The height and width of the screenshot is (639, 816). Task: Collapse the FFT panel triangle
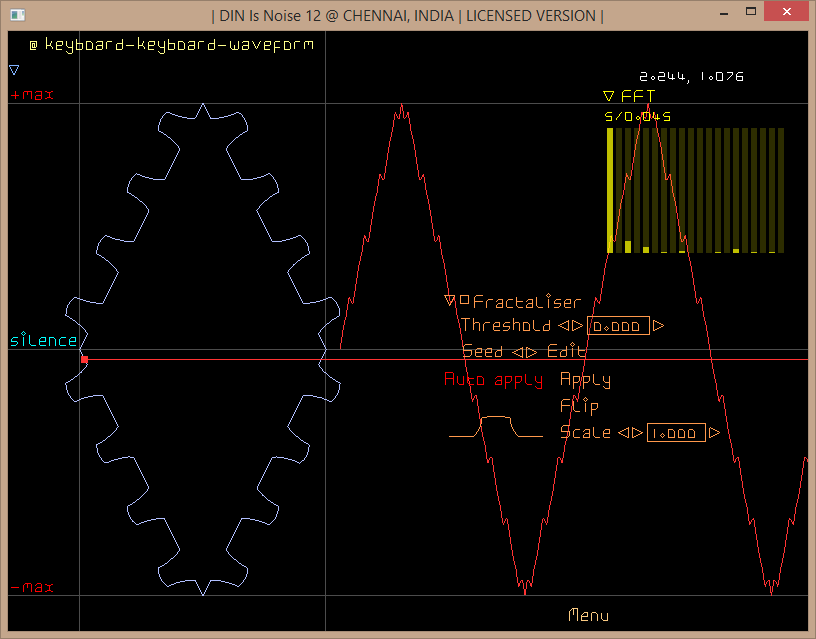608,97
